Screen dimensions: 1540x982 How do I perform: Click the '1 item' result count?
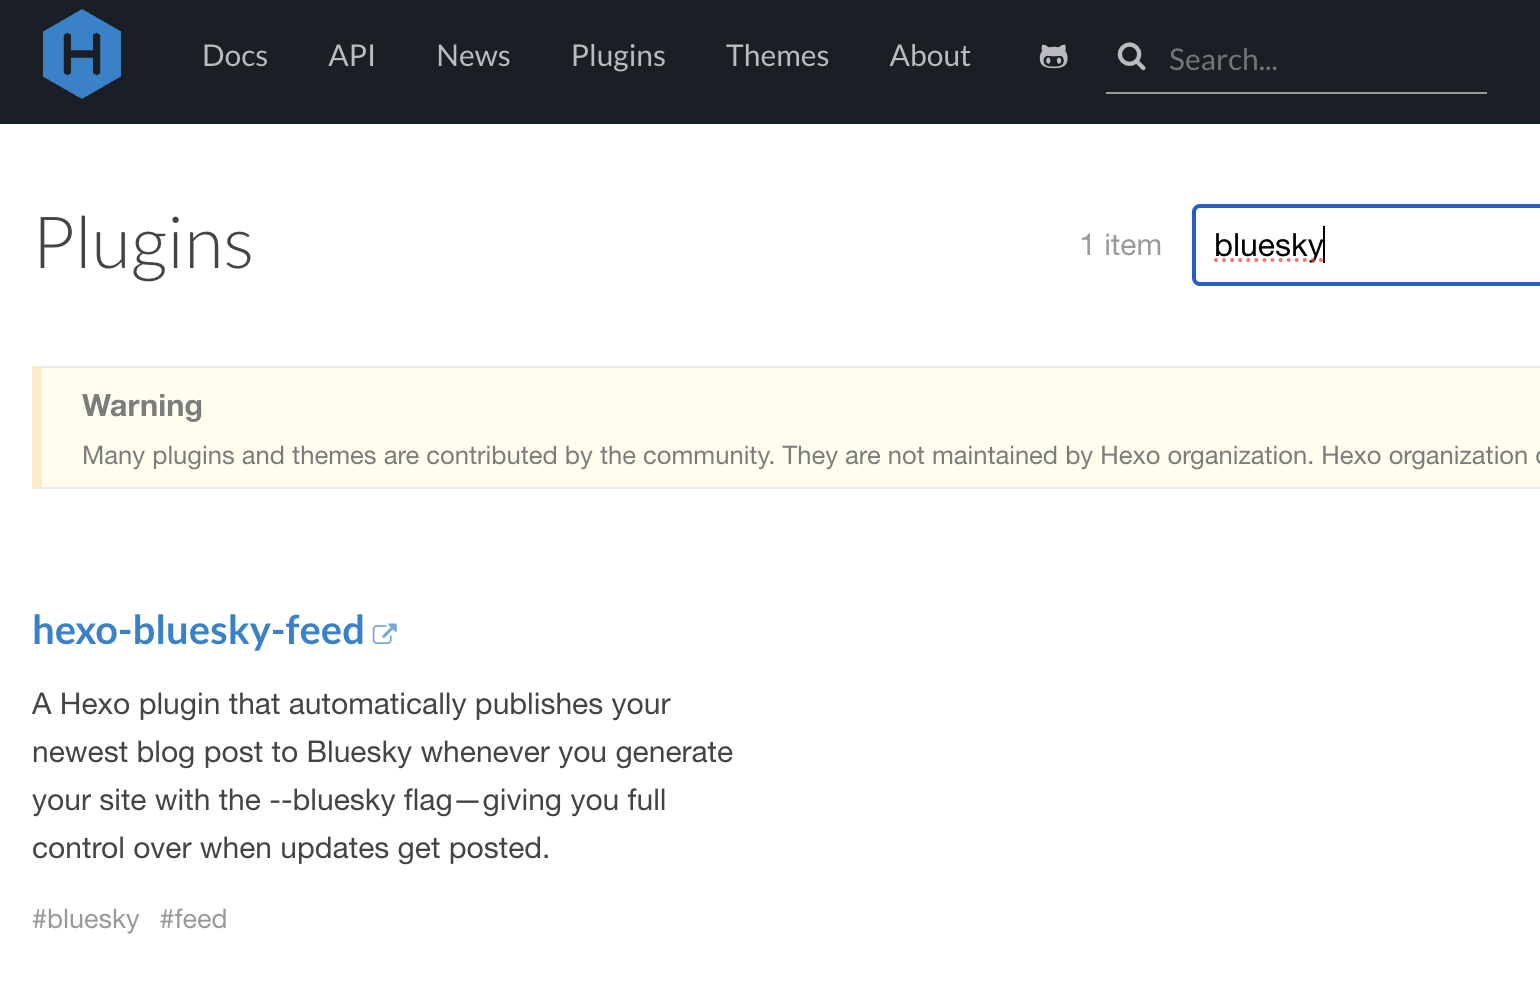(1121, 245)
